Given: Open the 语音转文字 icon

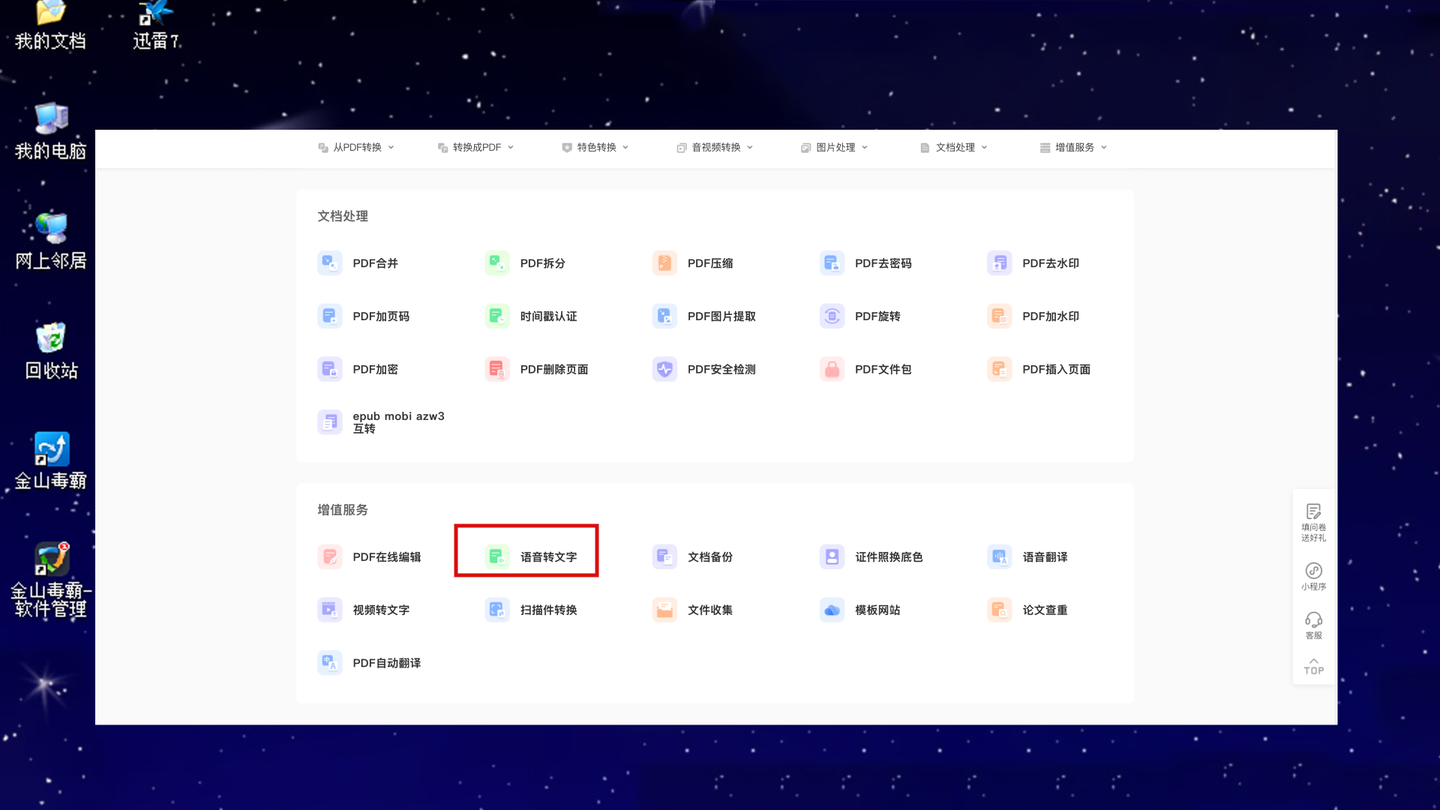Looking at the screenshot, I should click(x=497, y=557).
